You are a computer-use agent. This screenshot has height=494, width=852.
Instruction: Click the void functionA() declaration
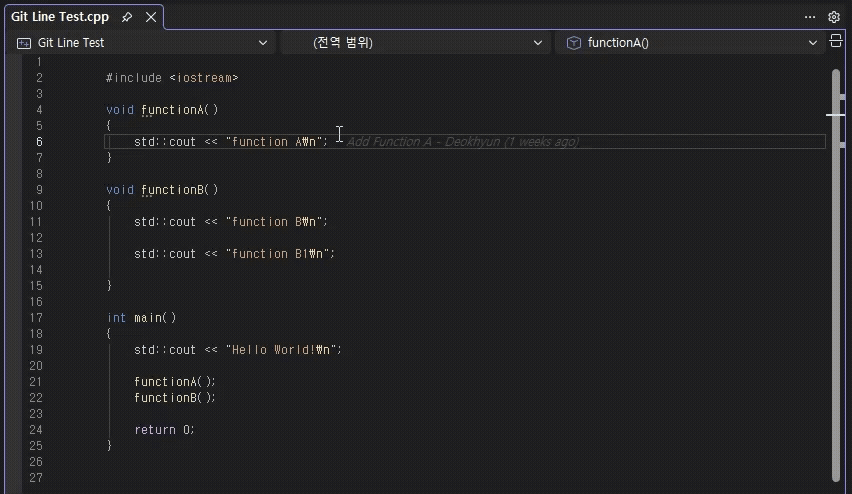(162, 110)
